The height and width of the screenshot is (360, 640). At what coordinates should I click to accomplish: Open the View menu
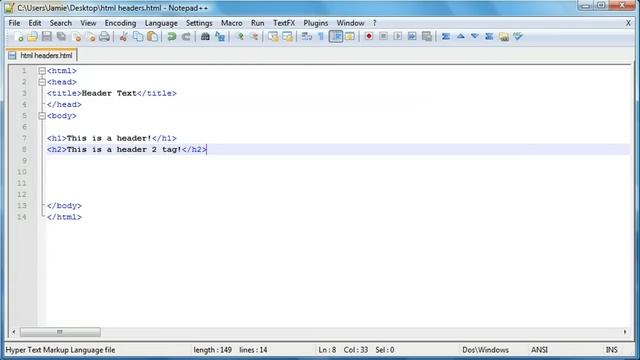88,23
